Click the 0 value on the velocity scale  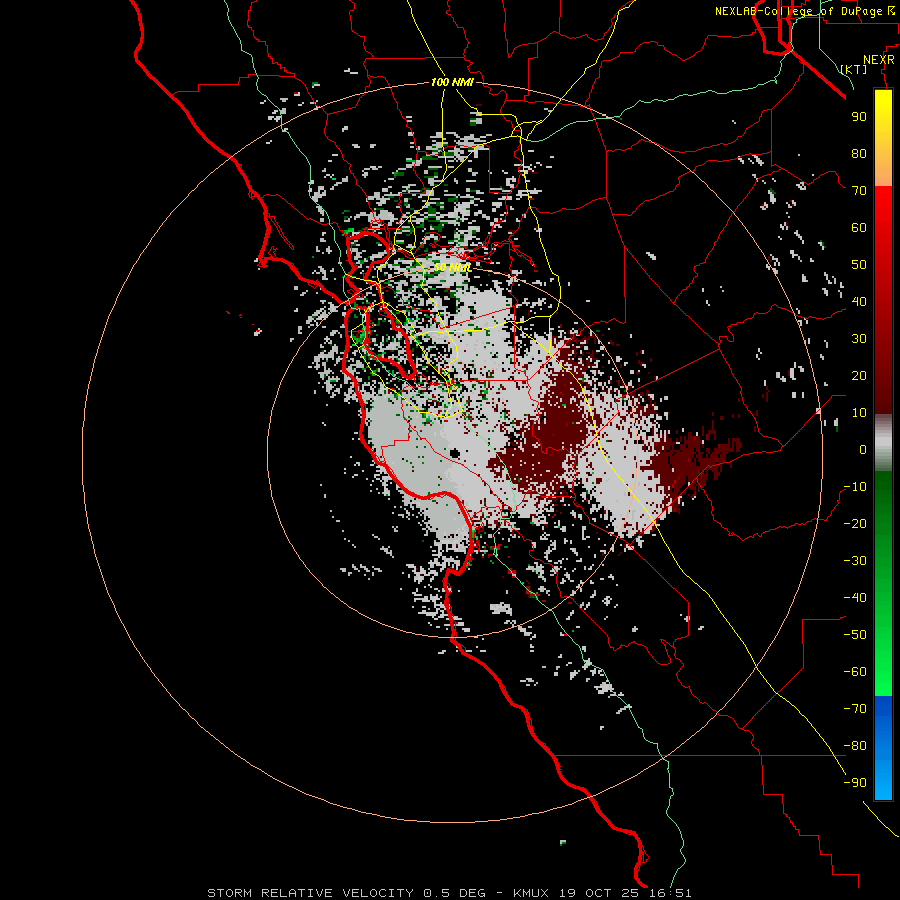[863, 450]
